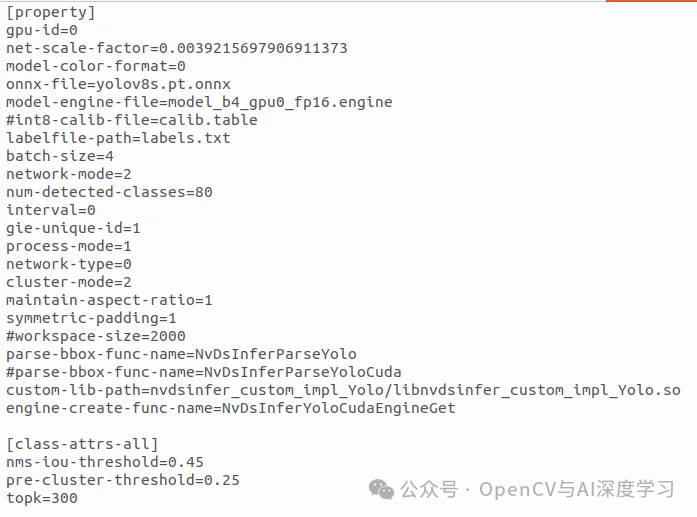Click the labelfile-path=labels.txt line

[118, 138]
